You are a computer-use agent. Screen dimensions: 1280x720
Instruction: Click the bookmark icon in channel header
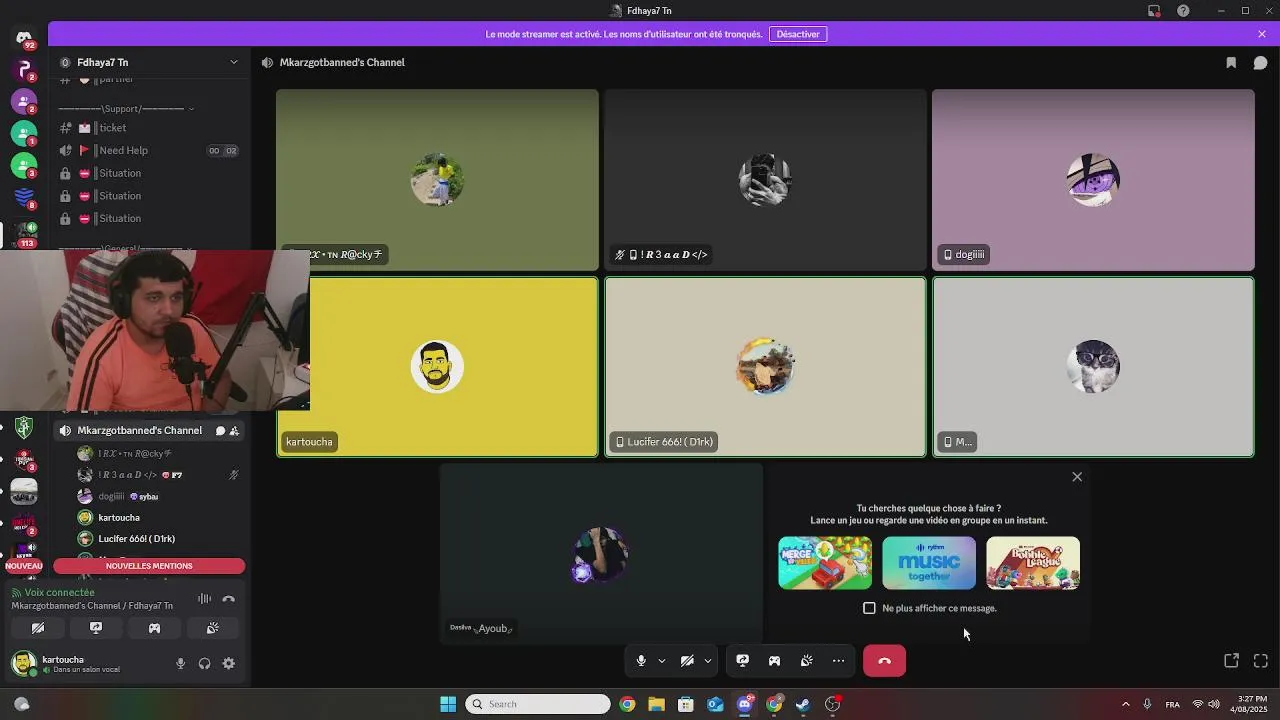pos(1231,62)
